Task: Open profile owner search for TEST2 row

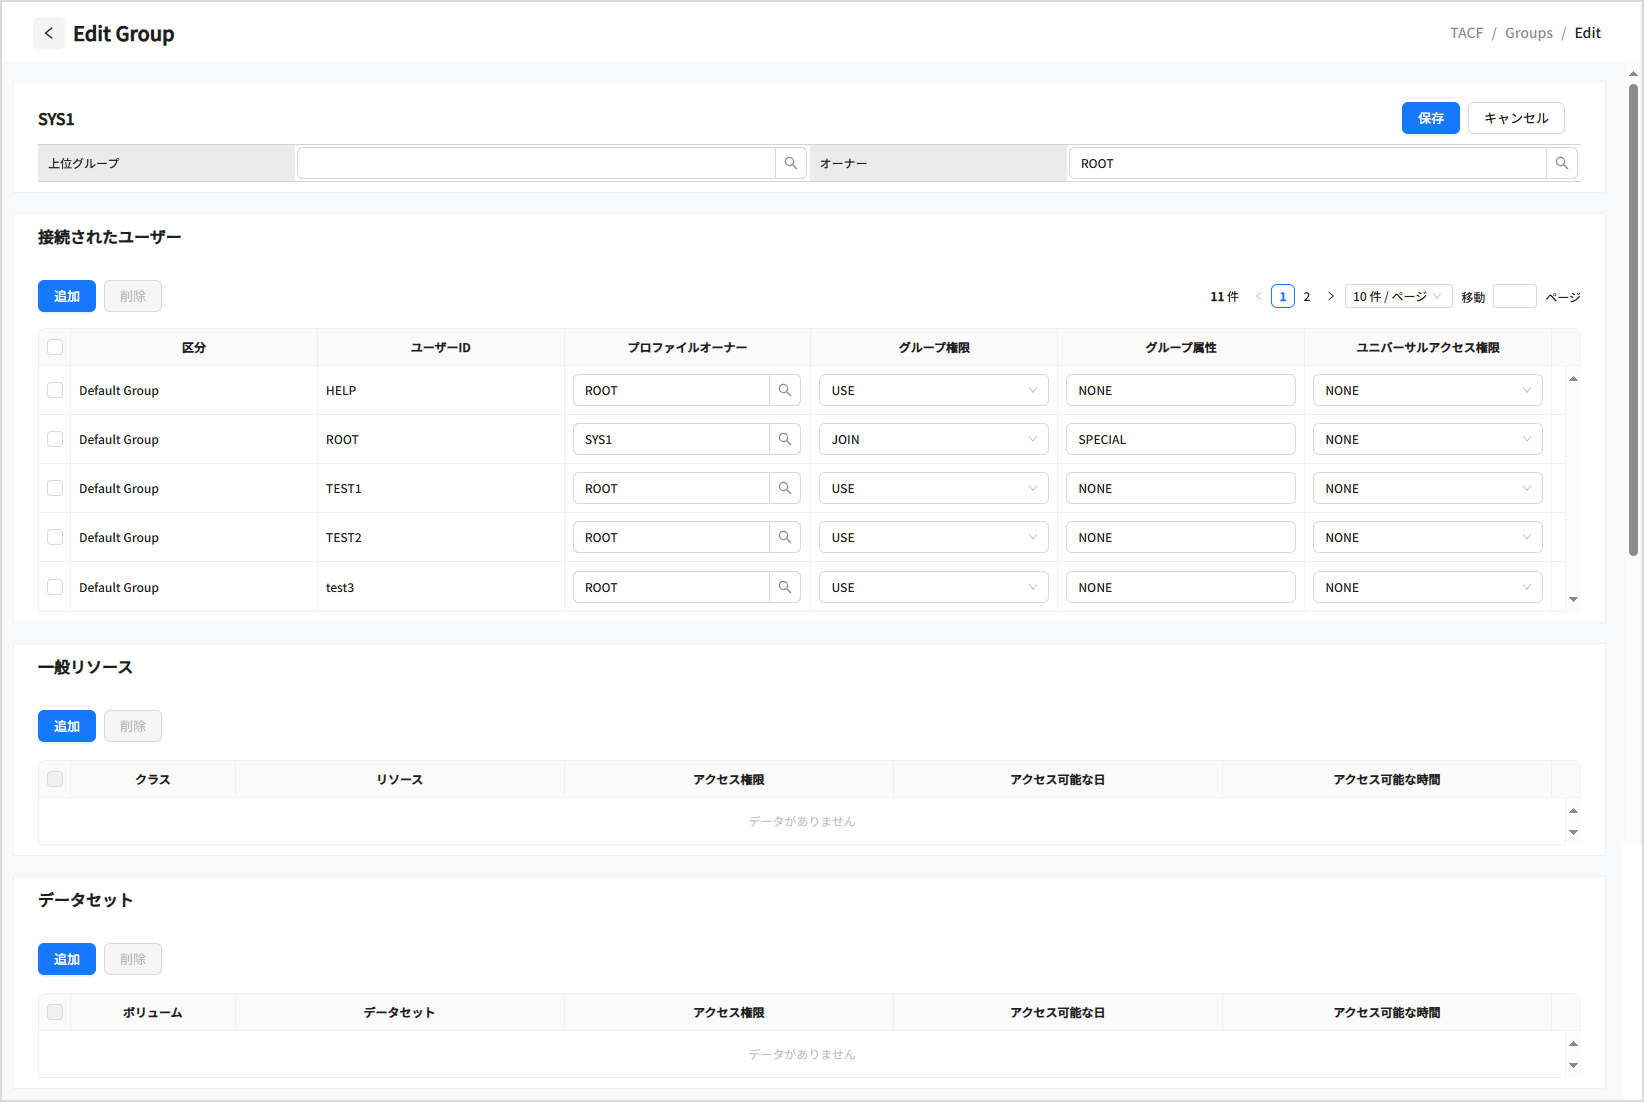Action: click(785, 537)
